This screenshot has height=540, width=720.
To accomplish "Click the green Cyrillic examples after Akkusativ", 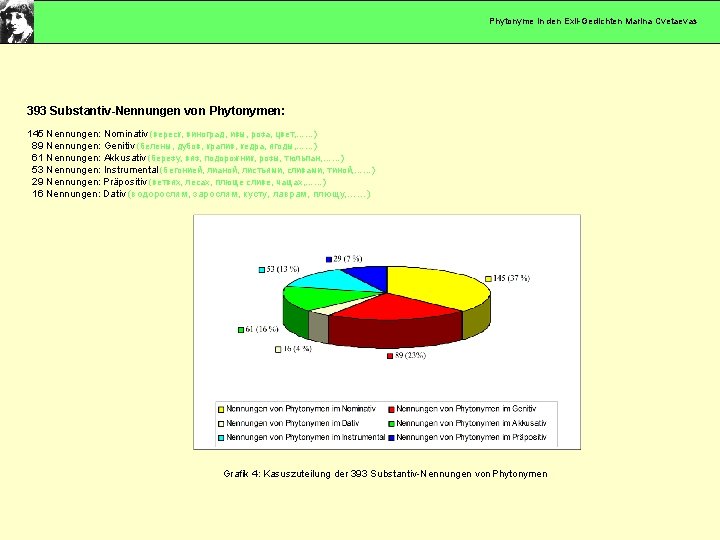I will (246, 158).
